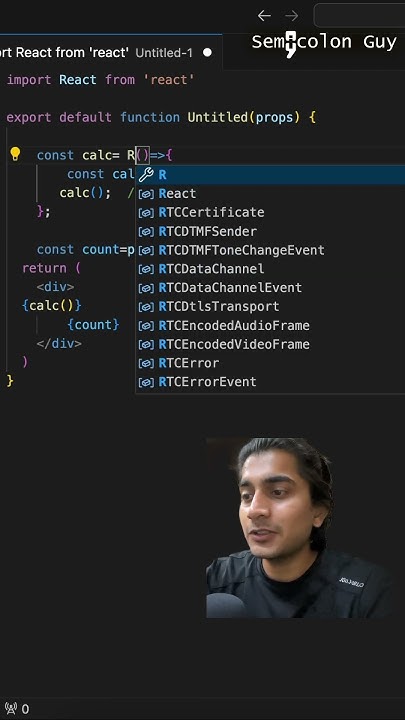
Task: Click the broadcast ports icon in status bar
Action: pyautogui.click(x=11, y=709)
